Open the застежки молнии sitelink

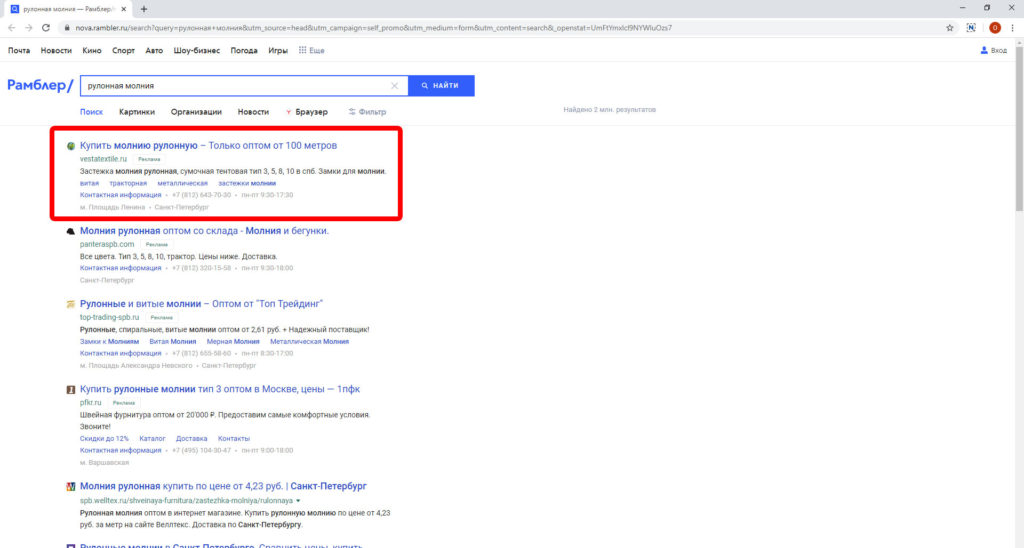(x=247, y=184)
